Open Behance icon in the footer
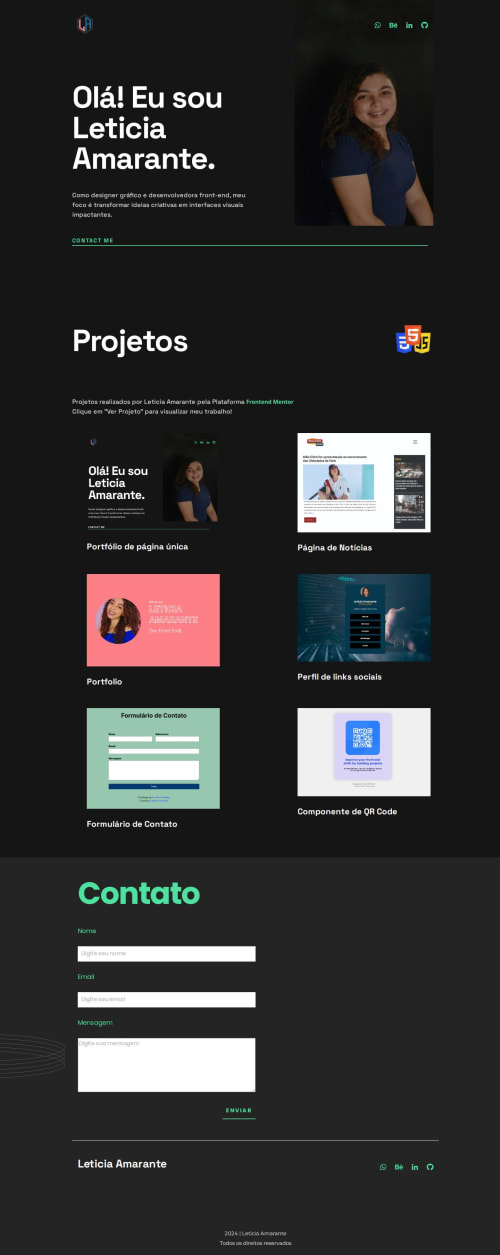Image resolution: width=500 pixels, height=1255 pixels. (398, 1167)
